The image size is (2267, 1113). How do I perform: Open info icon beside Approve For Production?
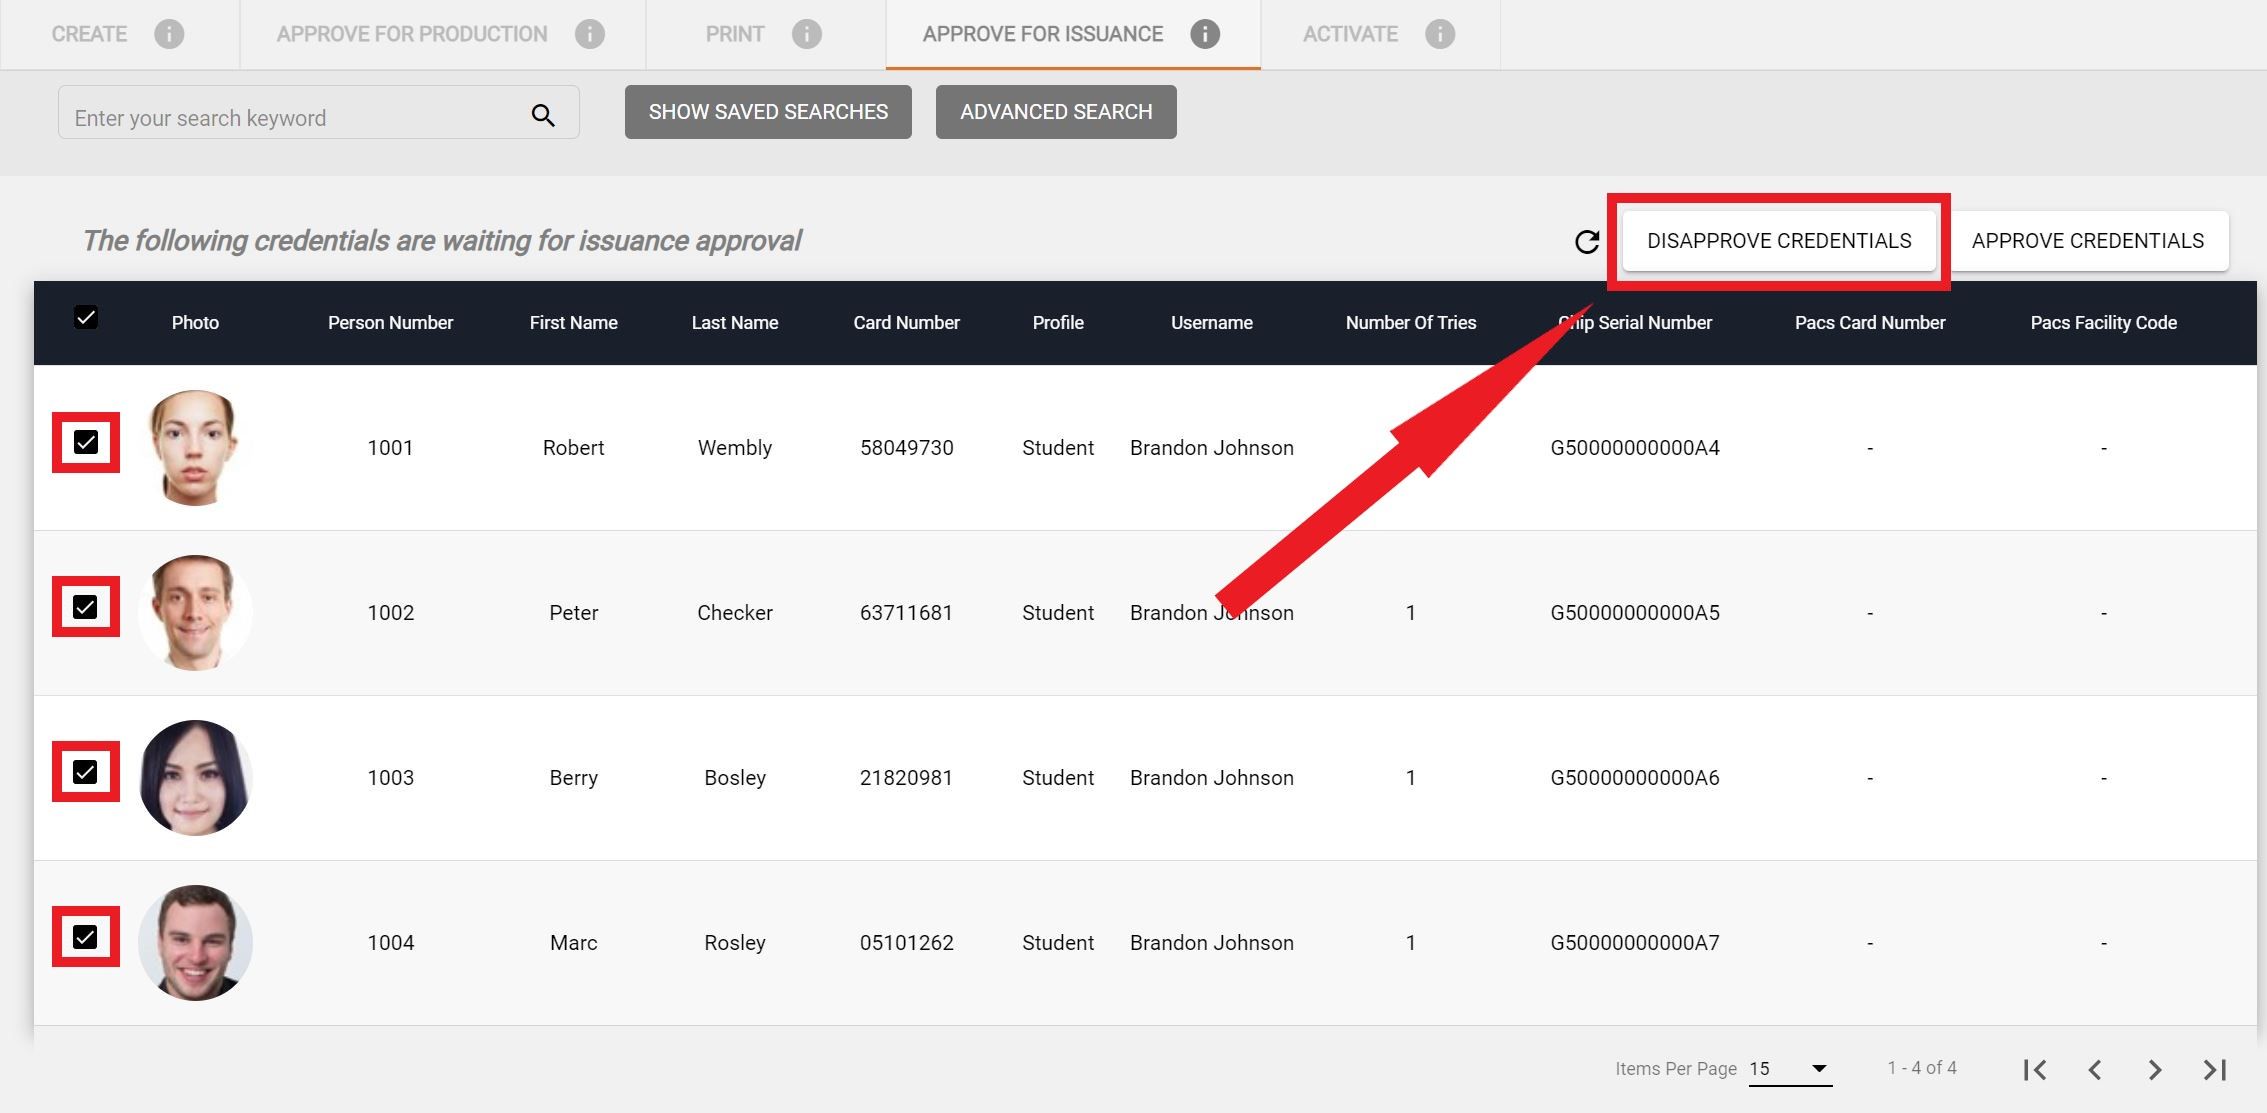pyautogui.click(x=590, y=34)
